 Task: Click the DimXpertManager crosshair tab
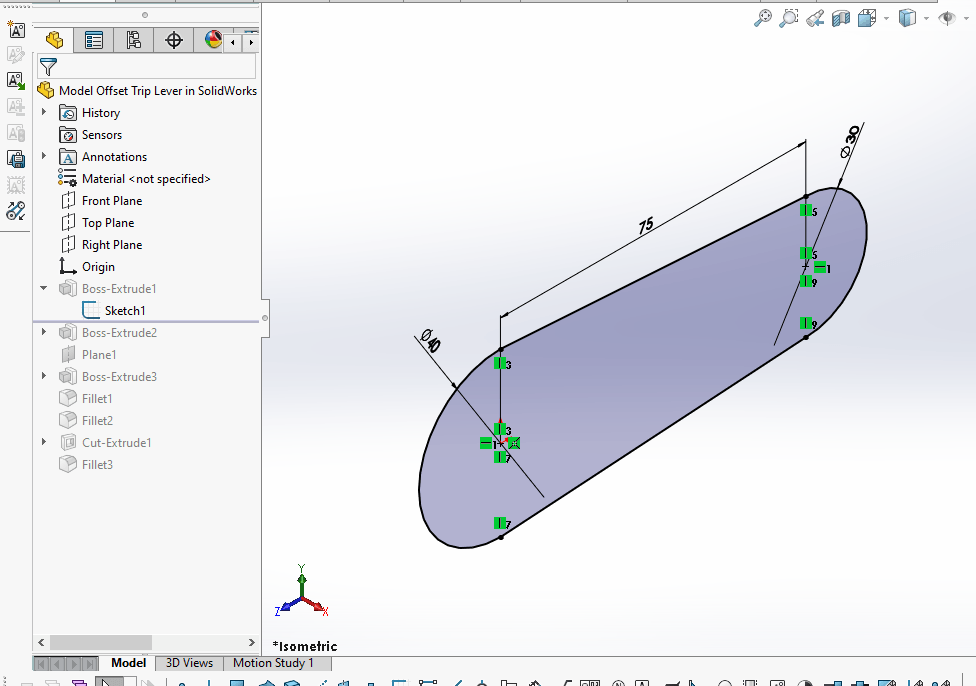(173, 40)
